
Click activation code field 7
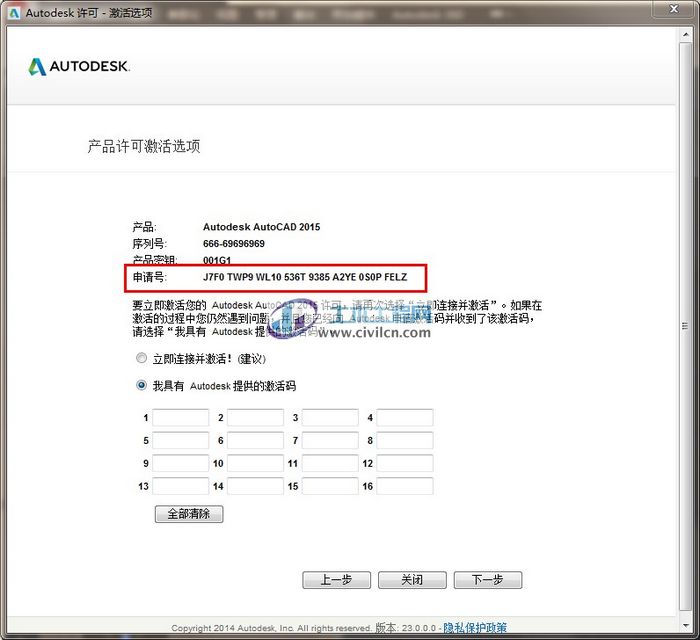[330, 441]
